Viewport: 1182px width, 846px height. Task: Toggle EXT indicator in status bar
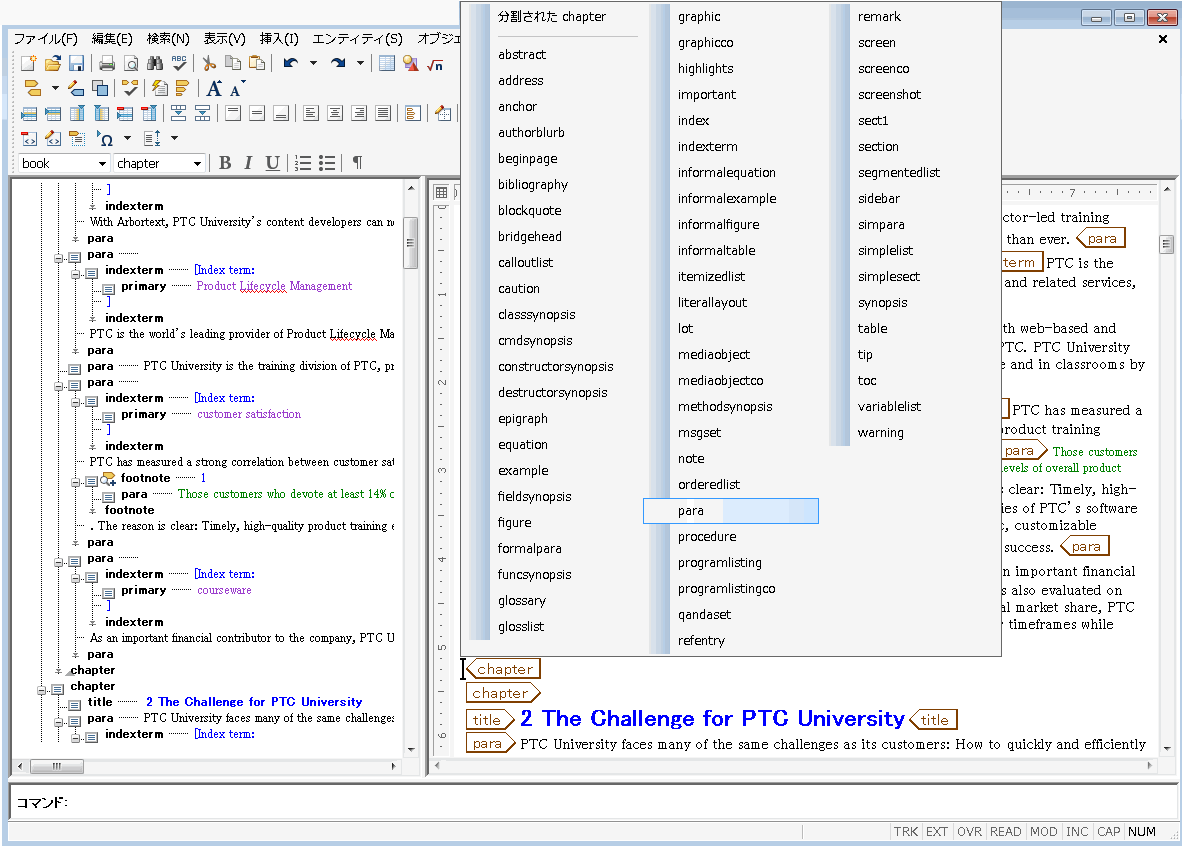coord(936,831)
